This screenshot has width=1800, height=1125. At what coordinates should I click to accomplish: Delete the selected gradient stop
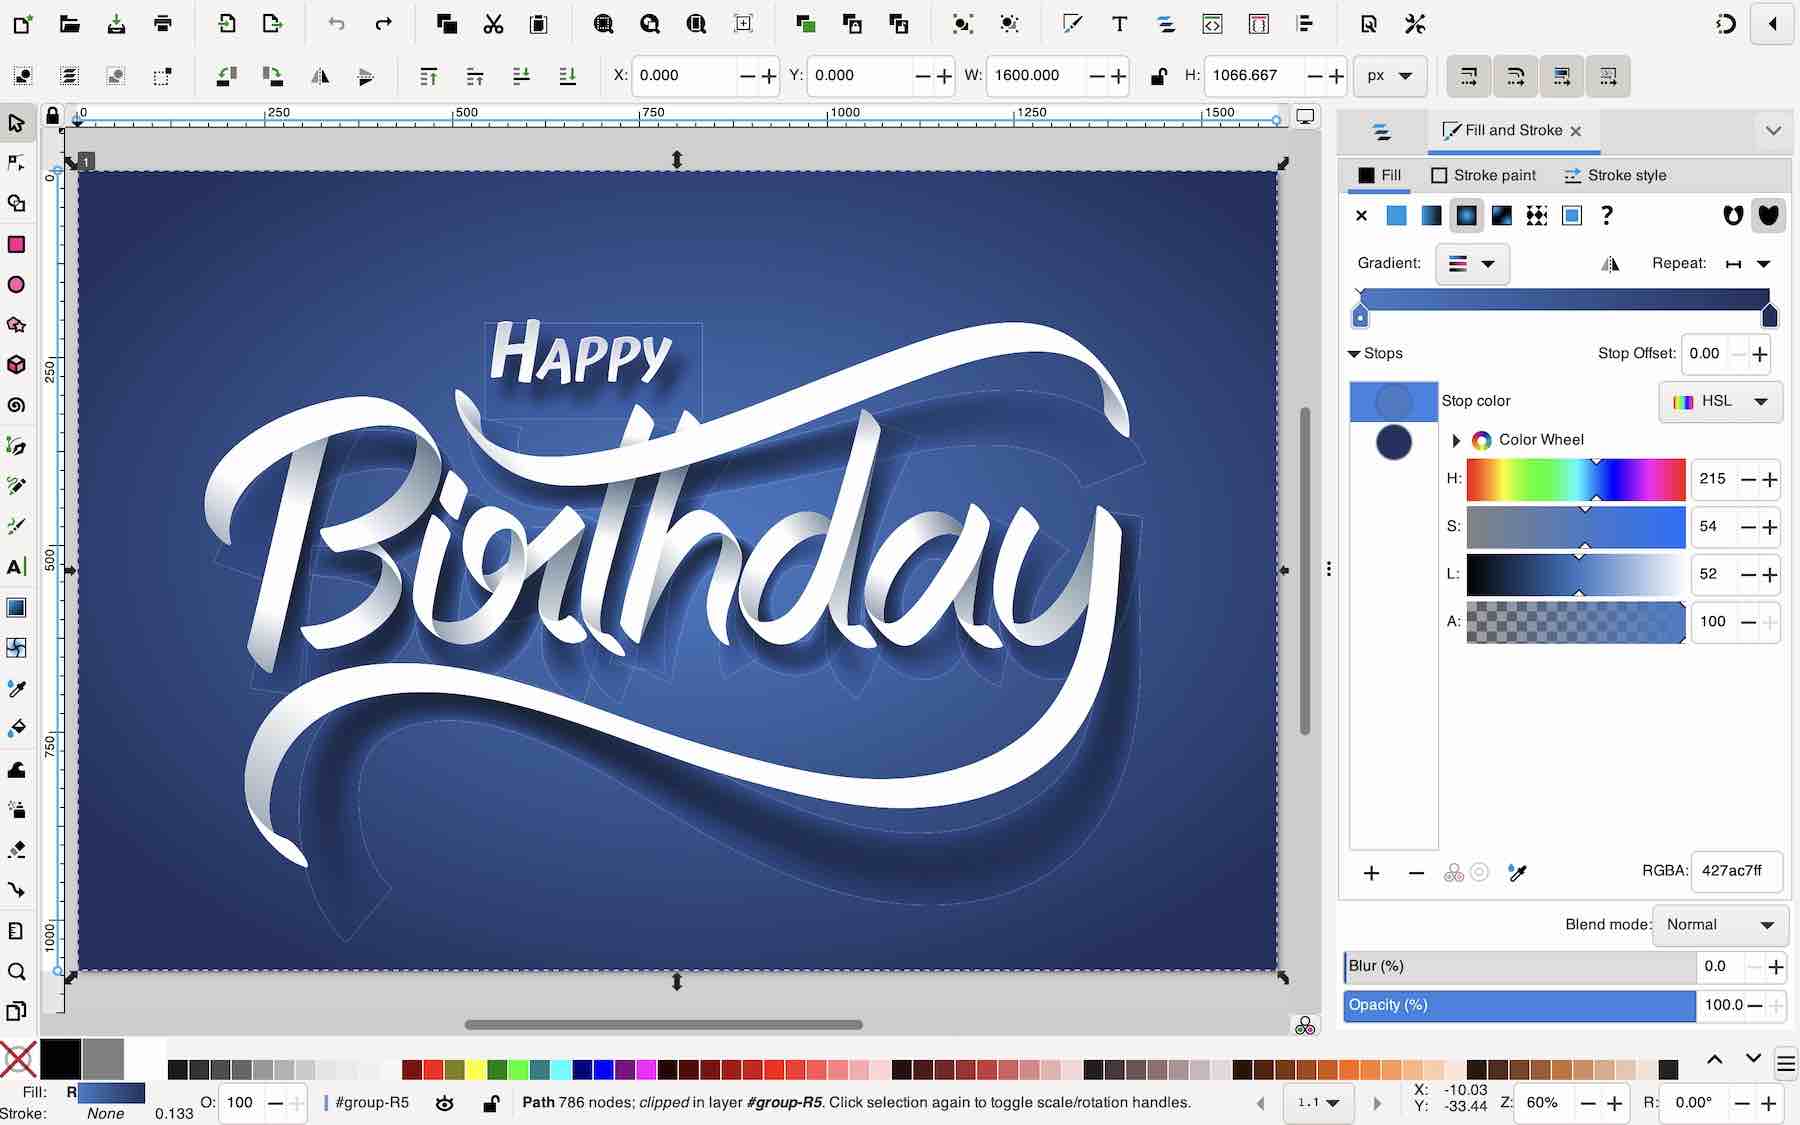[x=1415, y=872]
